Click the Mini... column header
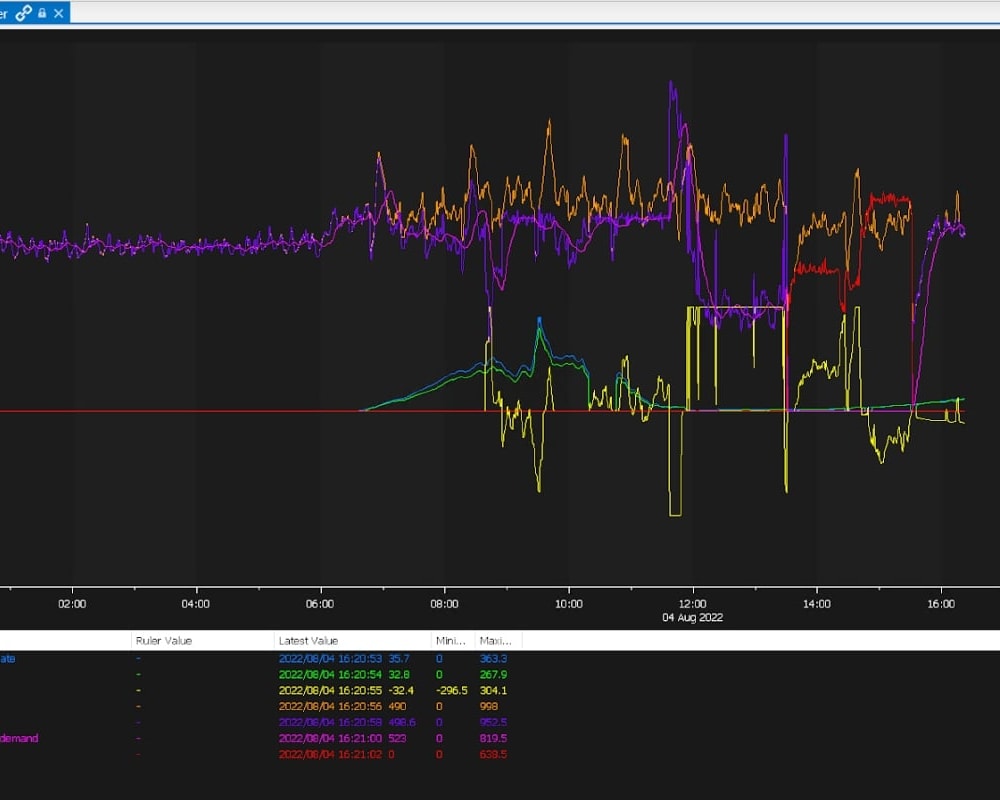1000x800 pixels. [453, 641]
